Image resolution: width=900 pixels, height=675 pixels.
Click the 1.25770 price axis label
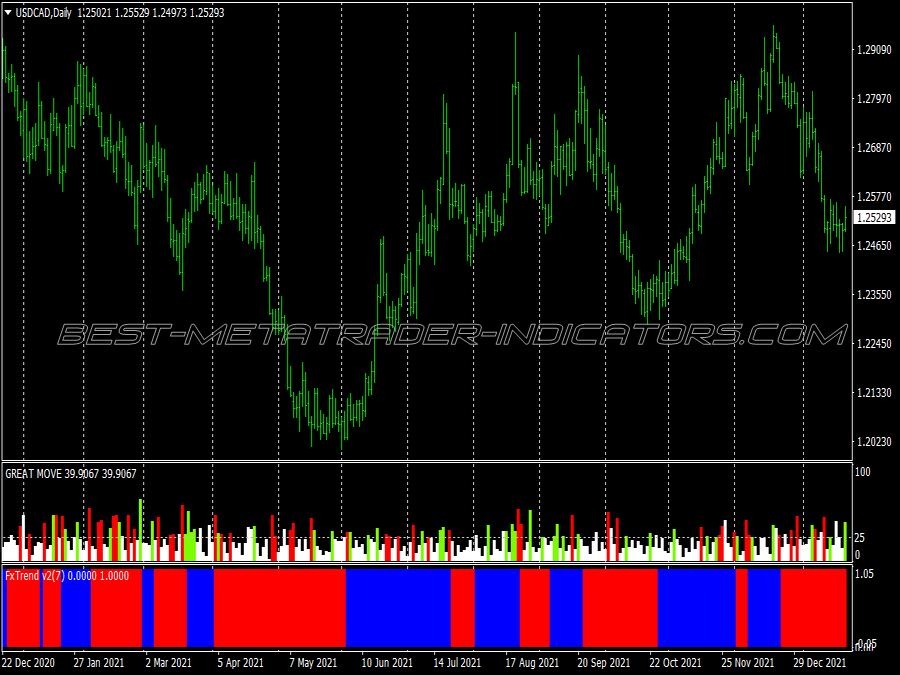point(874,196)
